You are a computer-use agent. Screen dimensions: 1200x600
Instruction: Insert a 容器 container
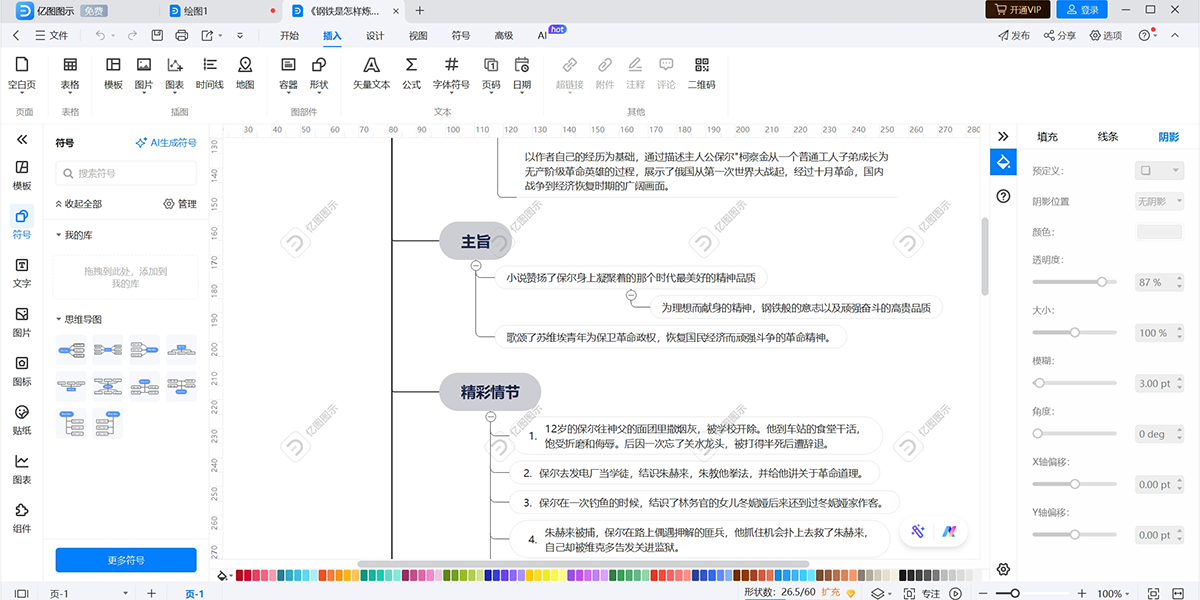(x=288, y=72)
